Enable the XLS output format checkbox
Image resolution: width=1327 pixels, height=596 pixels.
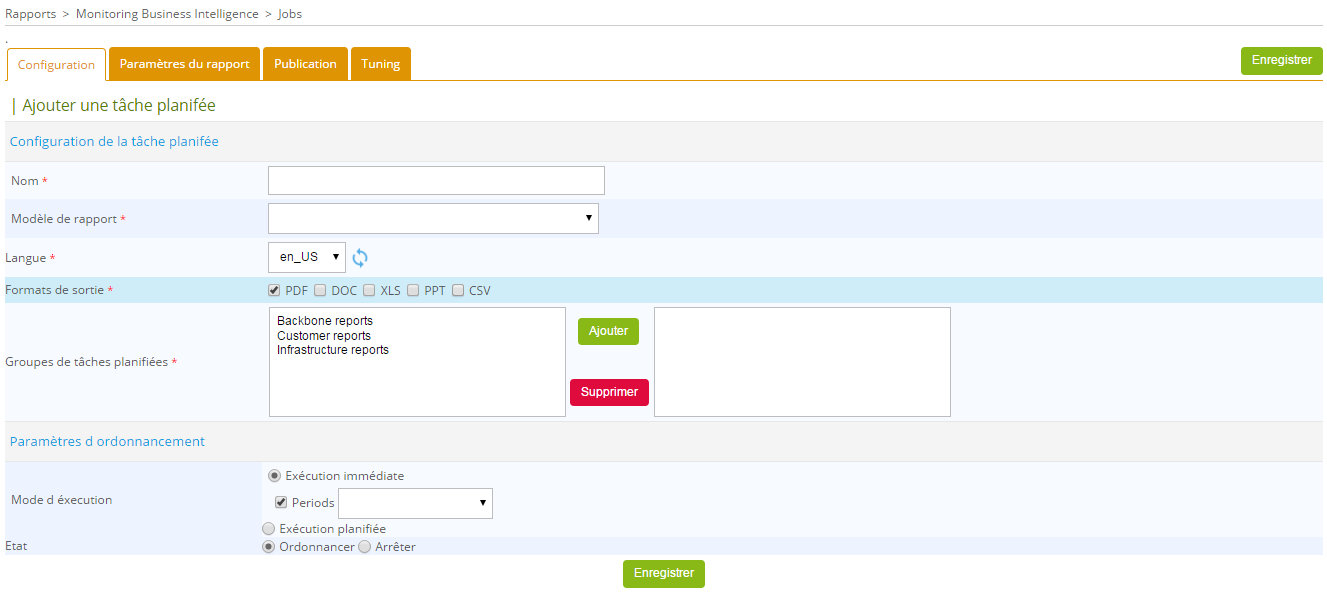(369, 291)
